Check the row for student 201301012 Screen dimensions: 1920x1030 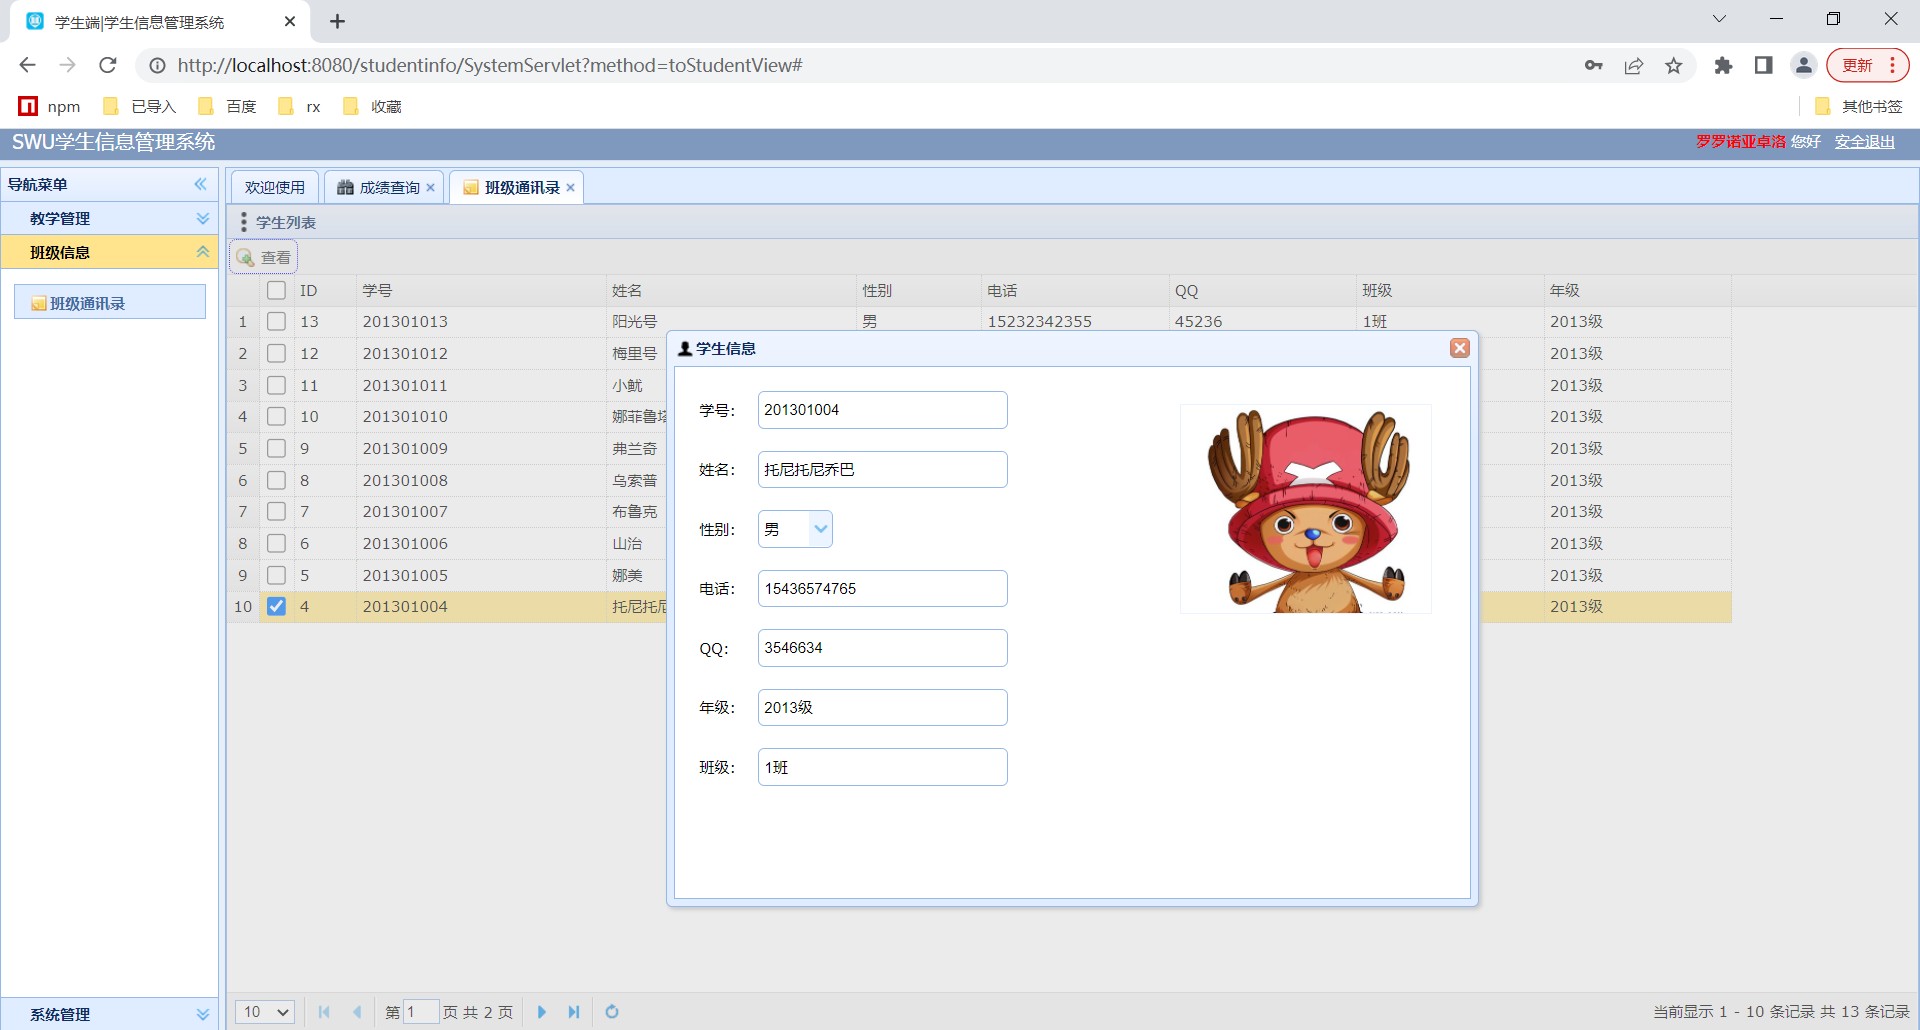(277, 353)
